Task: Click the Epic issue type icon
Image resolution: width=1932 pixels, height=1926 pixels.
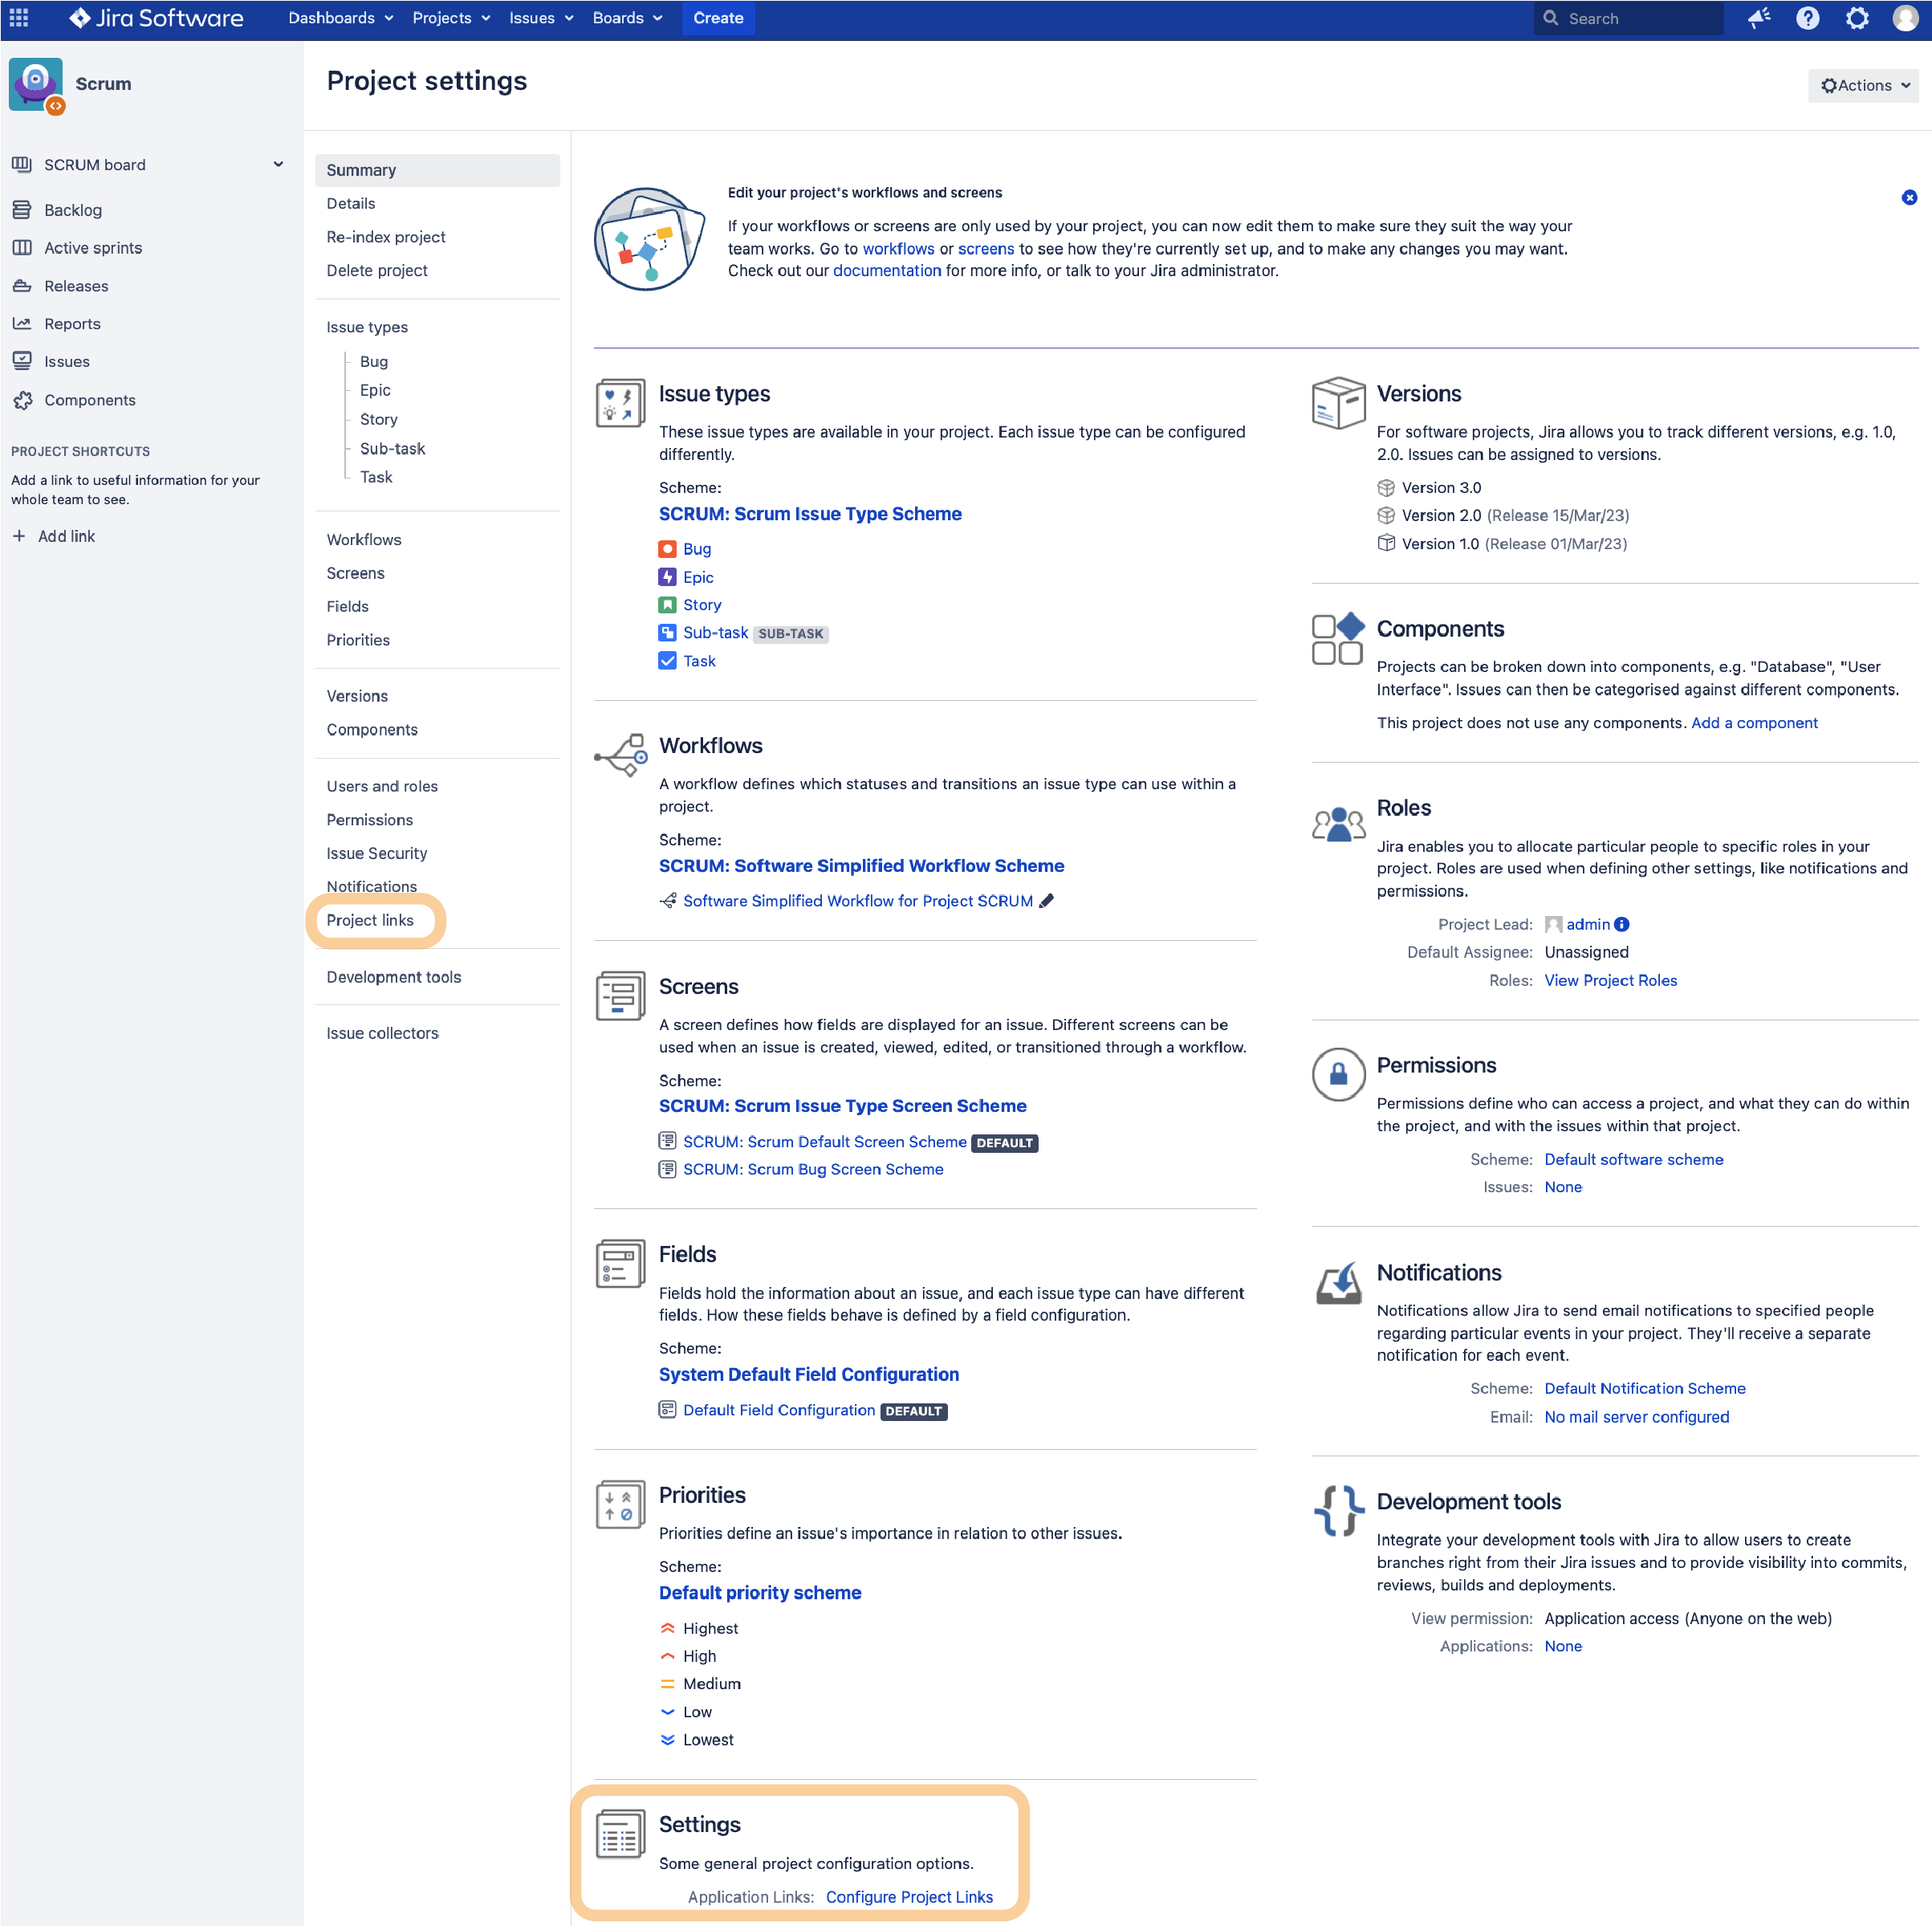Action: pos(667,577)
